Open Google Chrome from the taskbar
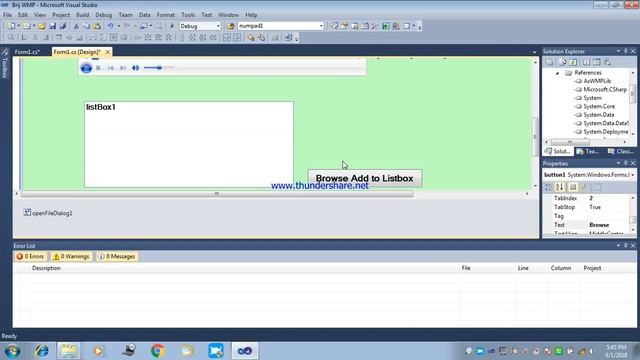The image size is (640, 360). click(158, 351)
